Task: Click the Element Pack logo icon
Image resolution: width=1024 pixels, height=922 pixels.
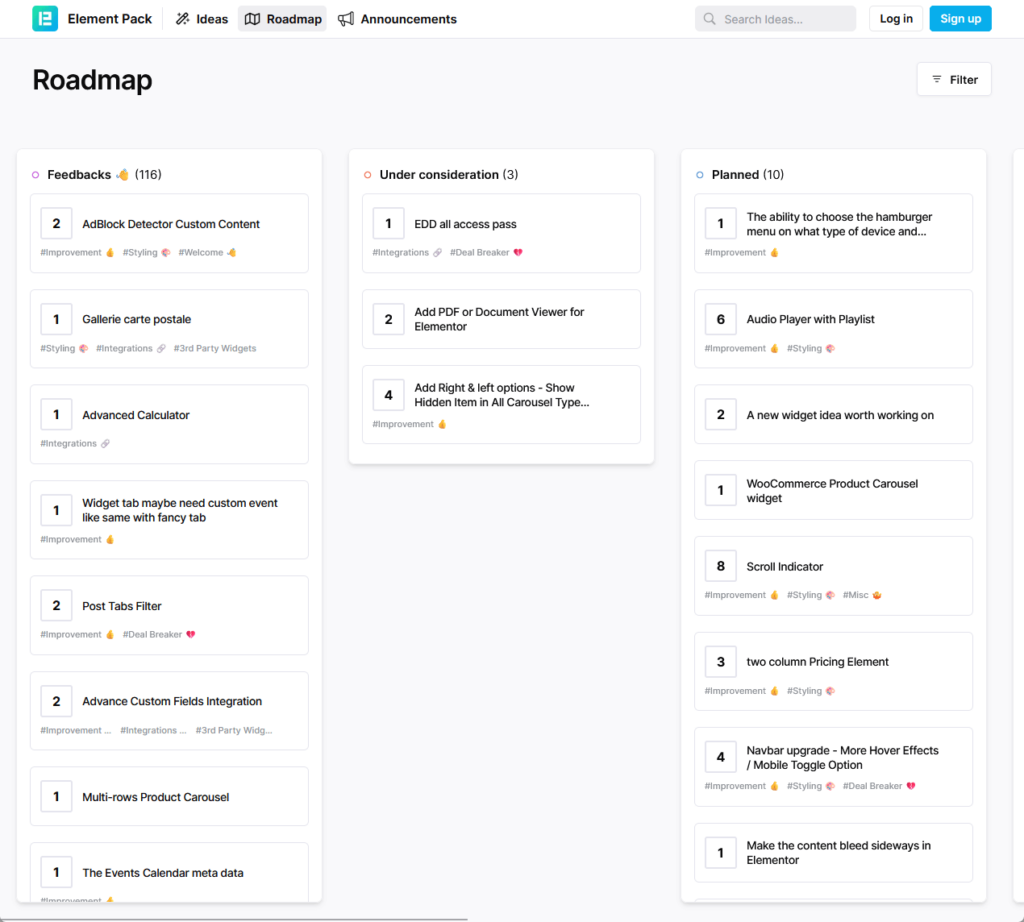Action: (x=45, y=19)
